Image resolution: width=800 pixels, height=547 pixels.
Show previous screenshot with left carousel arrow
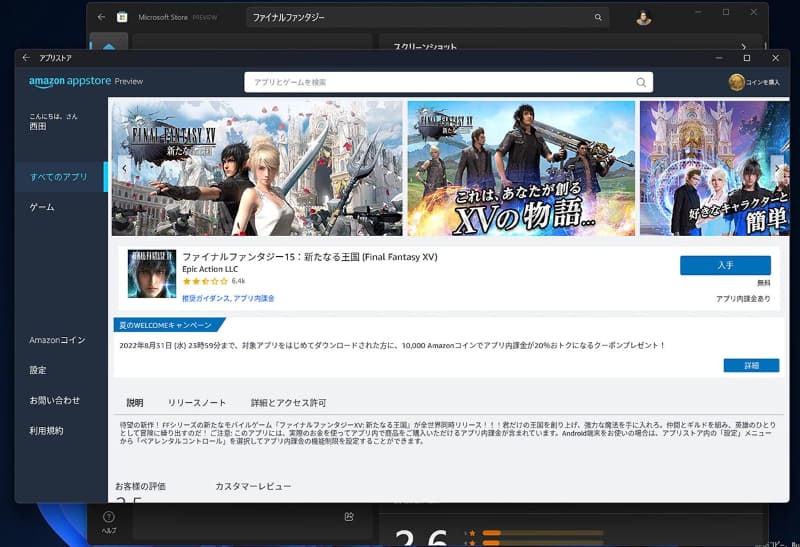tap(124, 168)
